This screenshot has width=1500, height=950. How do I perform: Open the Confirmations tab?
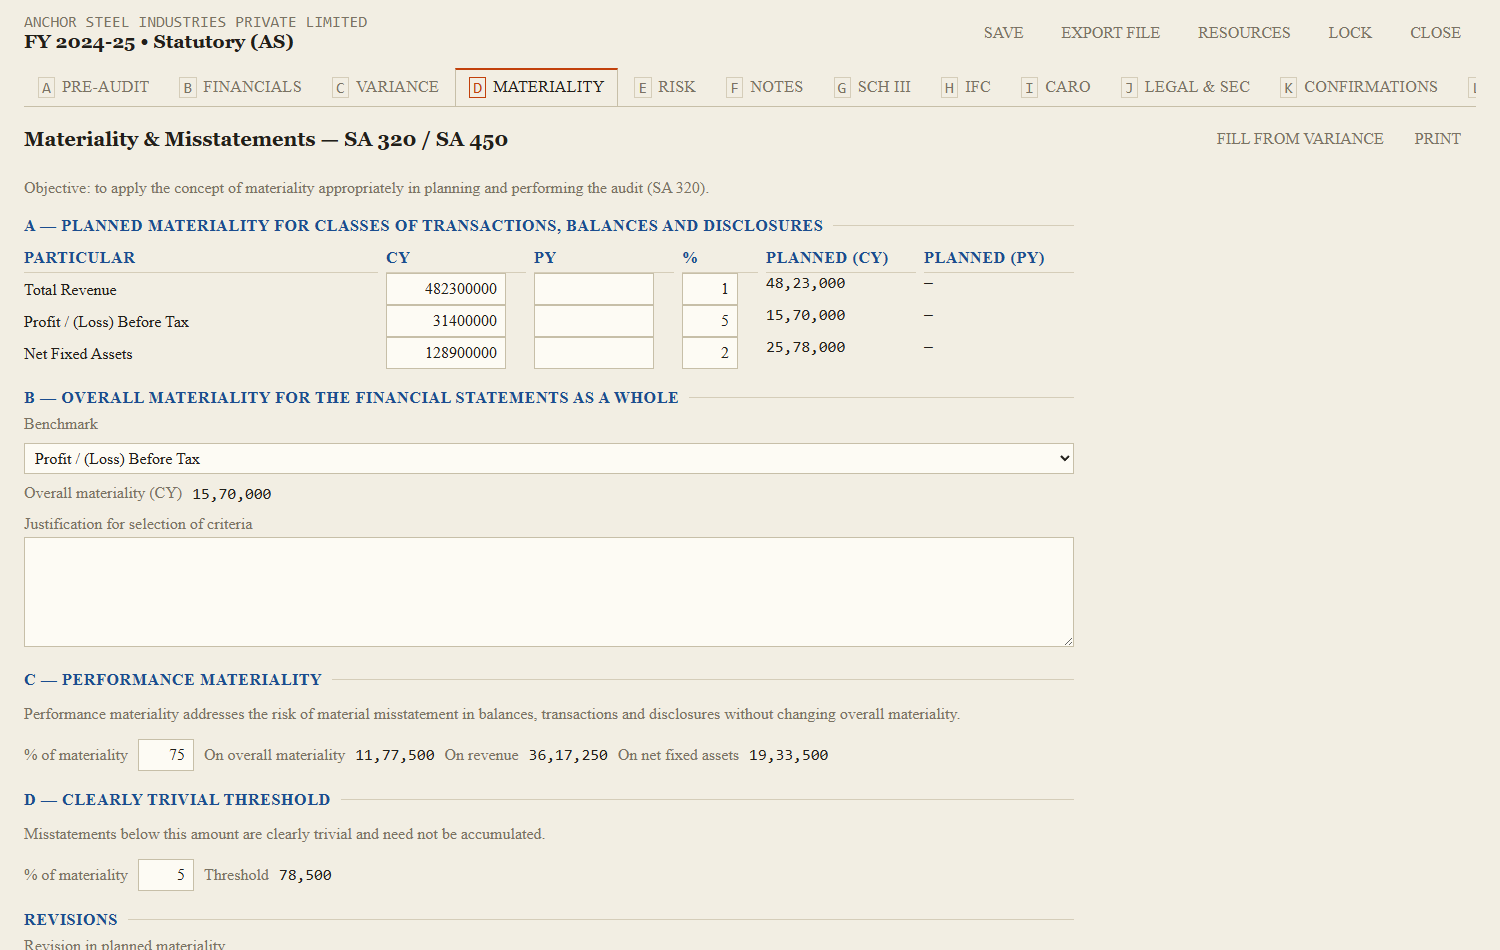[x=1359, y=87]
